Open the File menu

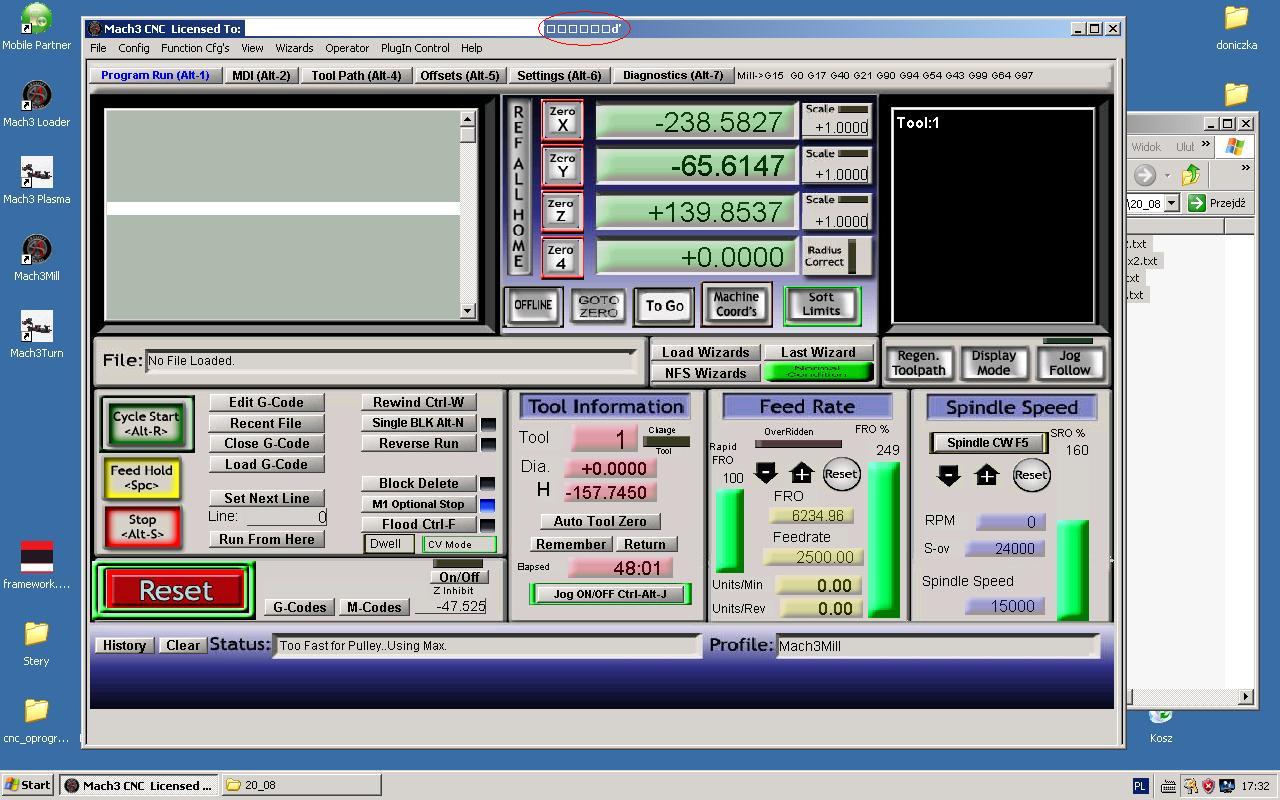98,48
